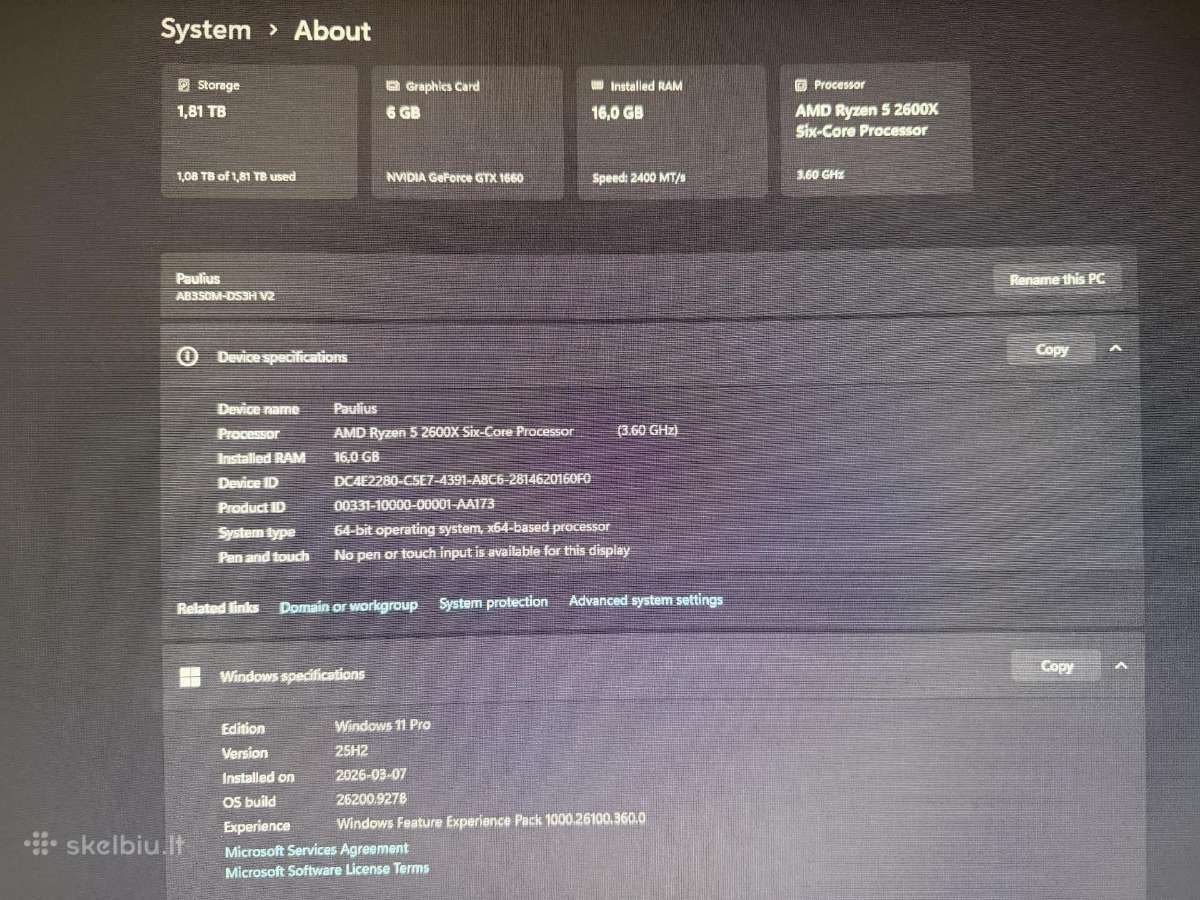
Task: Click the Installed RAM value 16,0 GB in specifications
Action: (356, 456)
